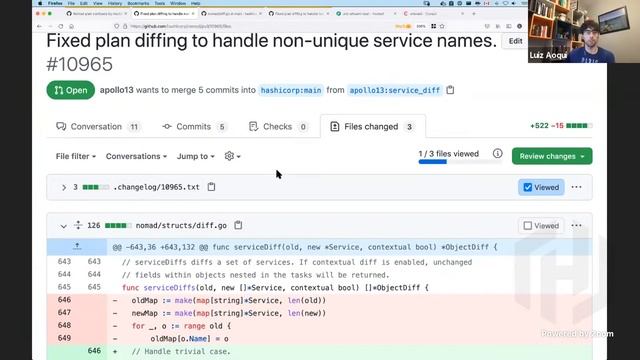Open more options for .changelog/10965.txt
The image size is (640, 360).
[x=576, y=187]
